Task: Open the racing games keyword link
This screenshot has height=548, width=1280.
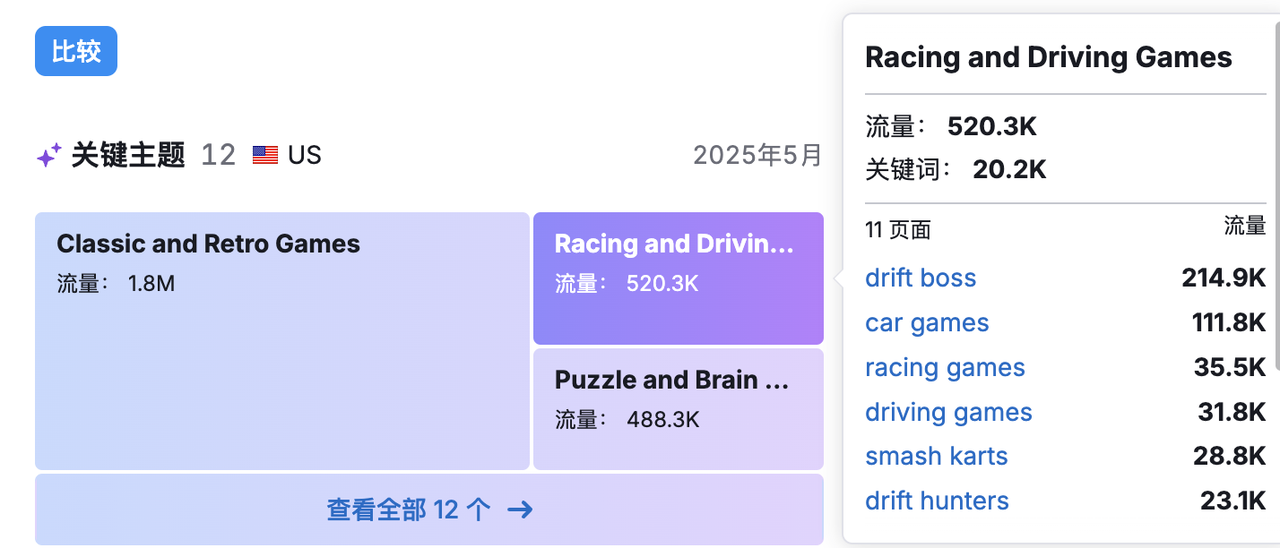Action: pos(945,368)
